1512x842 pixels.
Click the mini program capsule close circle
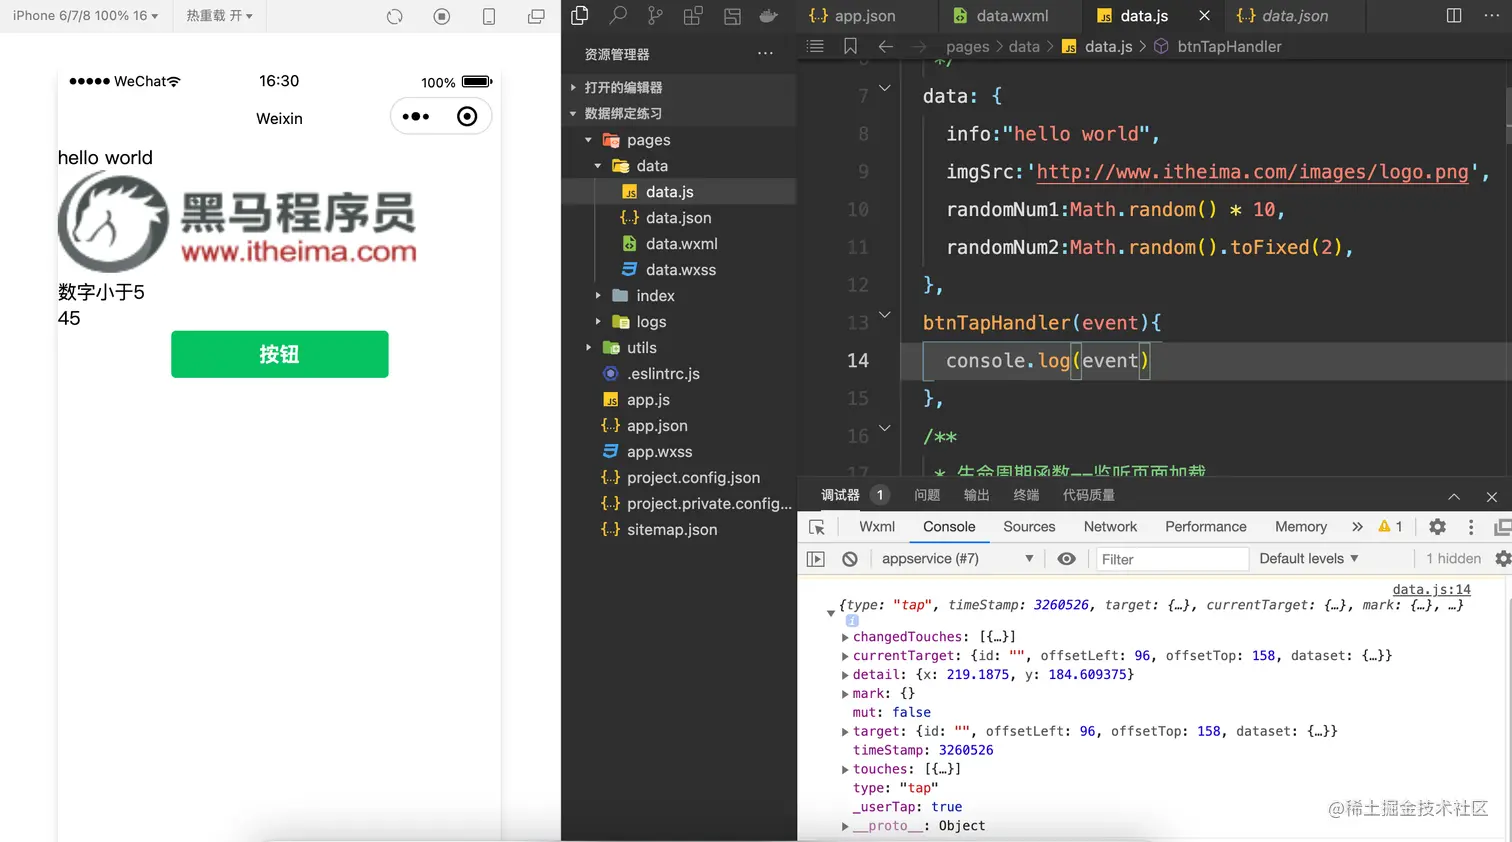467,117
